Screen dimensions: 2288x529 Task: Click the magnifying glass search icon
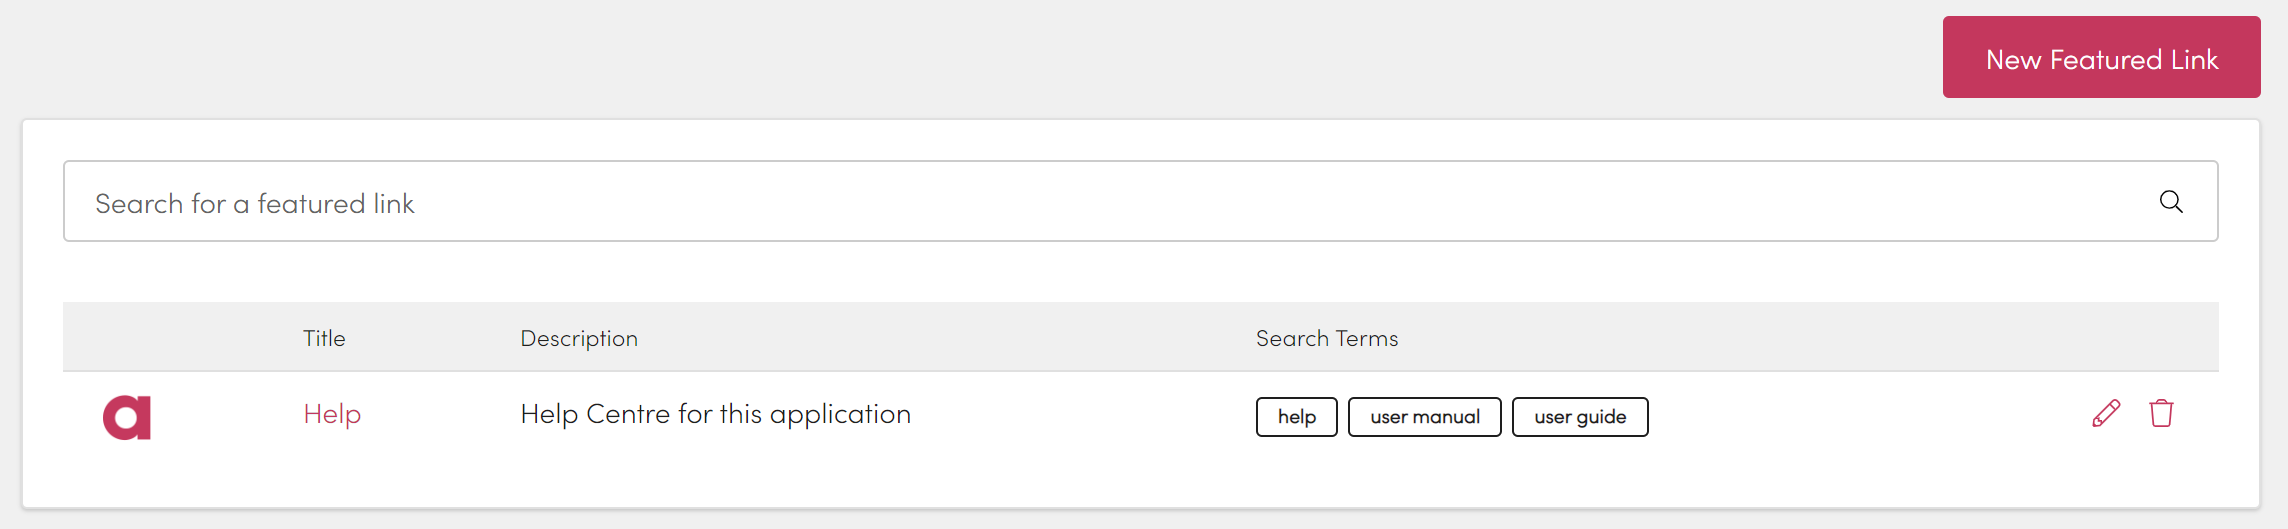click(2170, 202)
